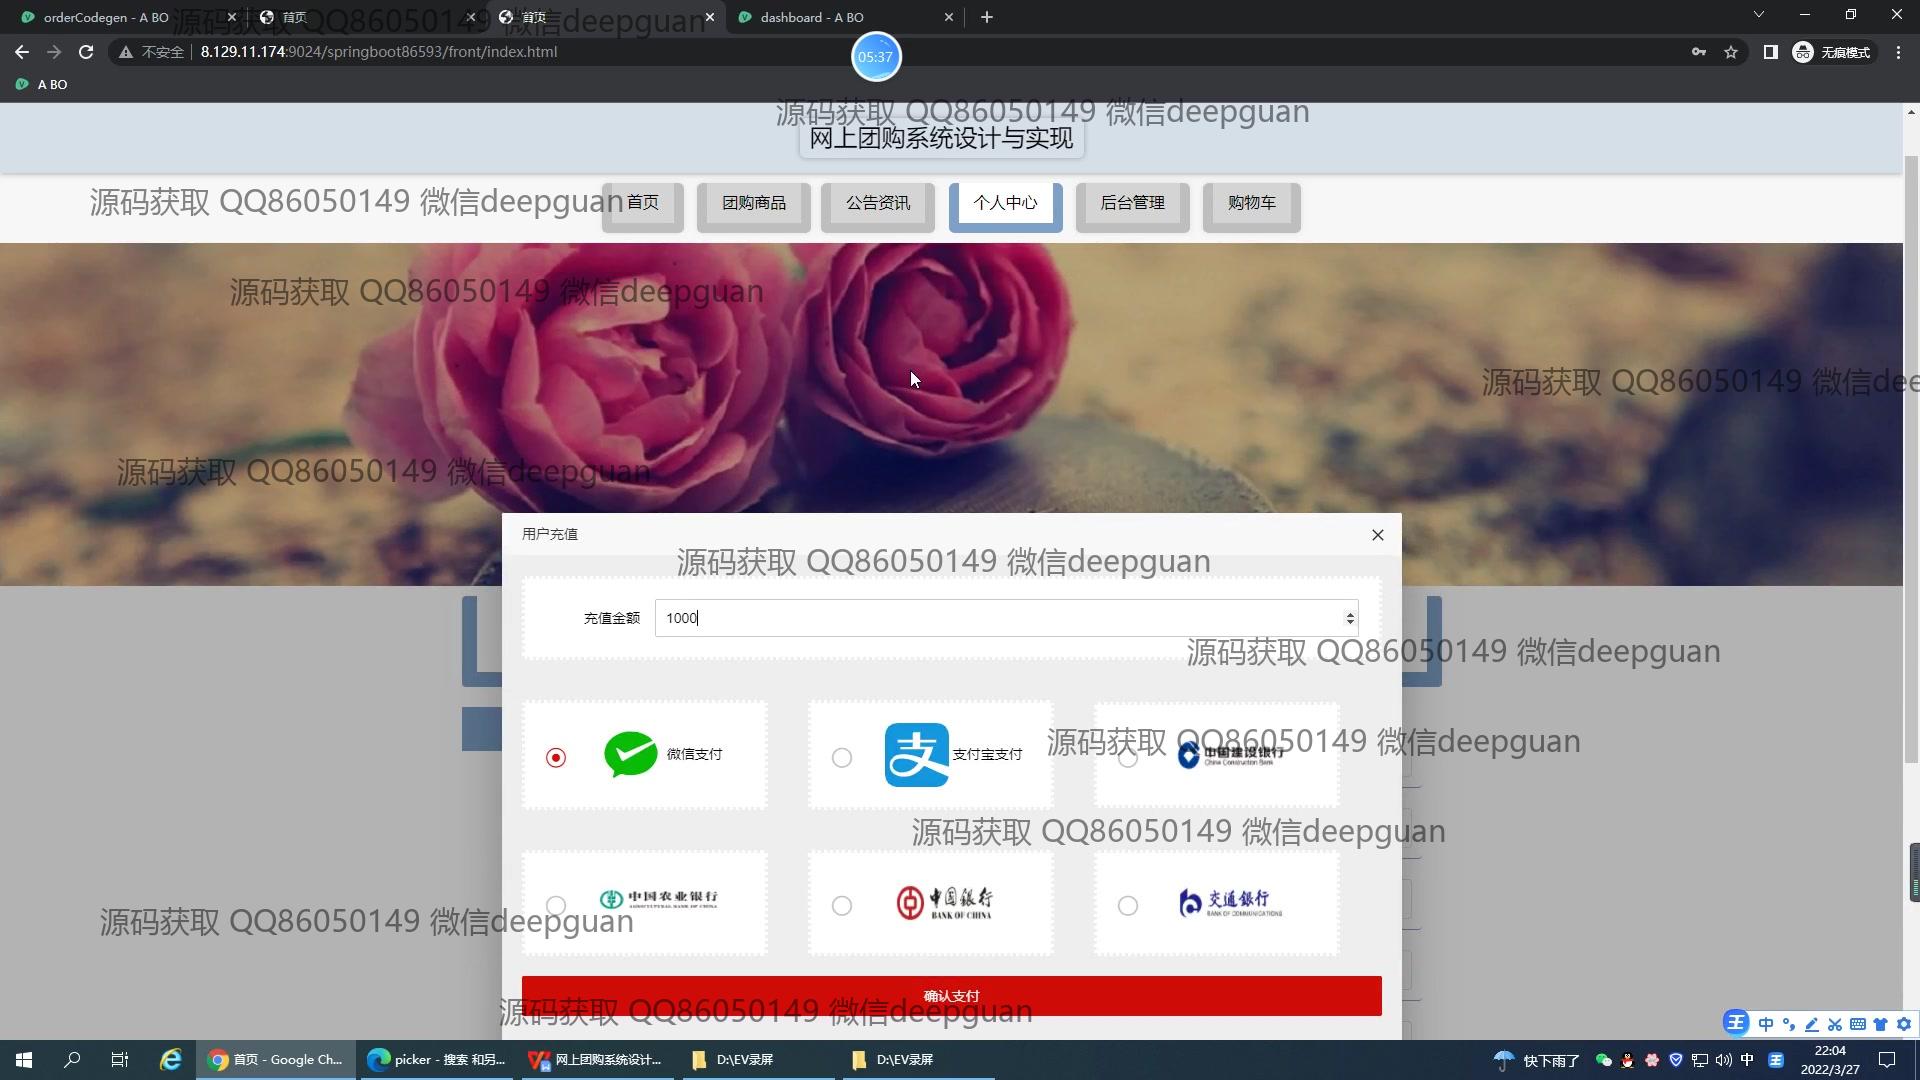
Task: Bookmark this page with star icon
Action: tap(1731, 52)
